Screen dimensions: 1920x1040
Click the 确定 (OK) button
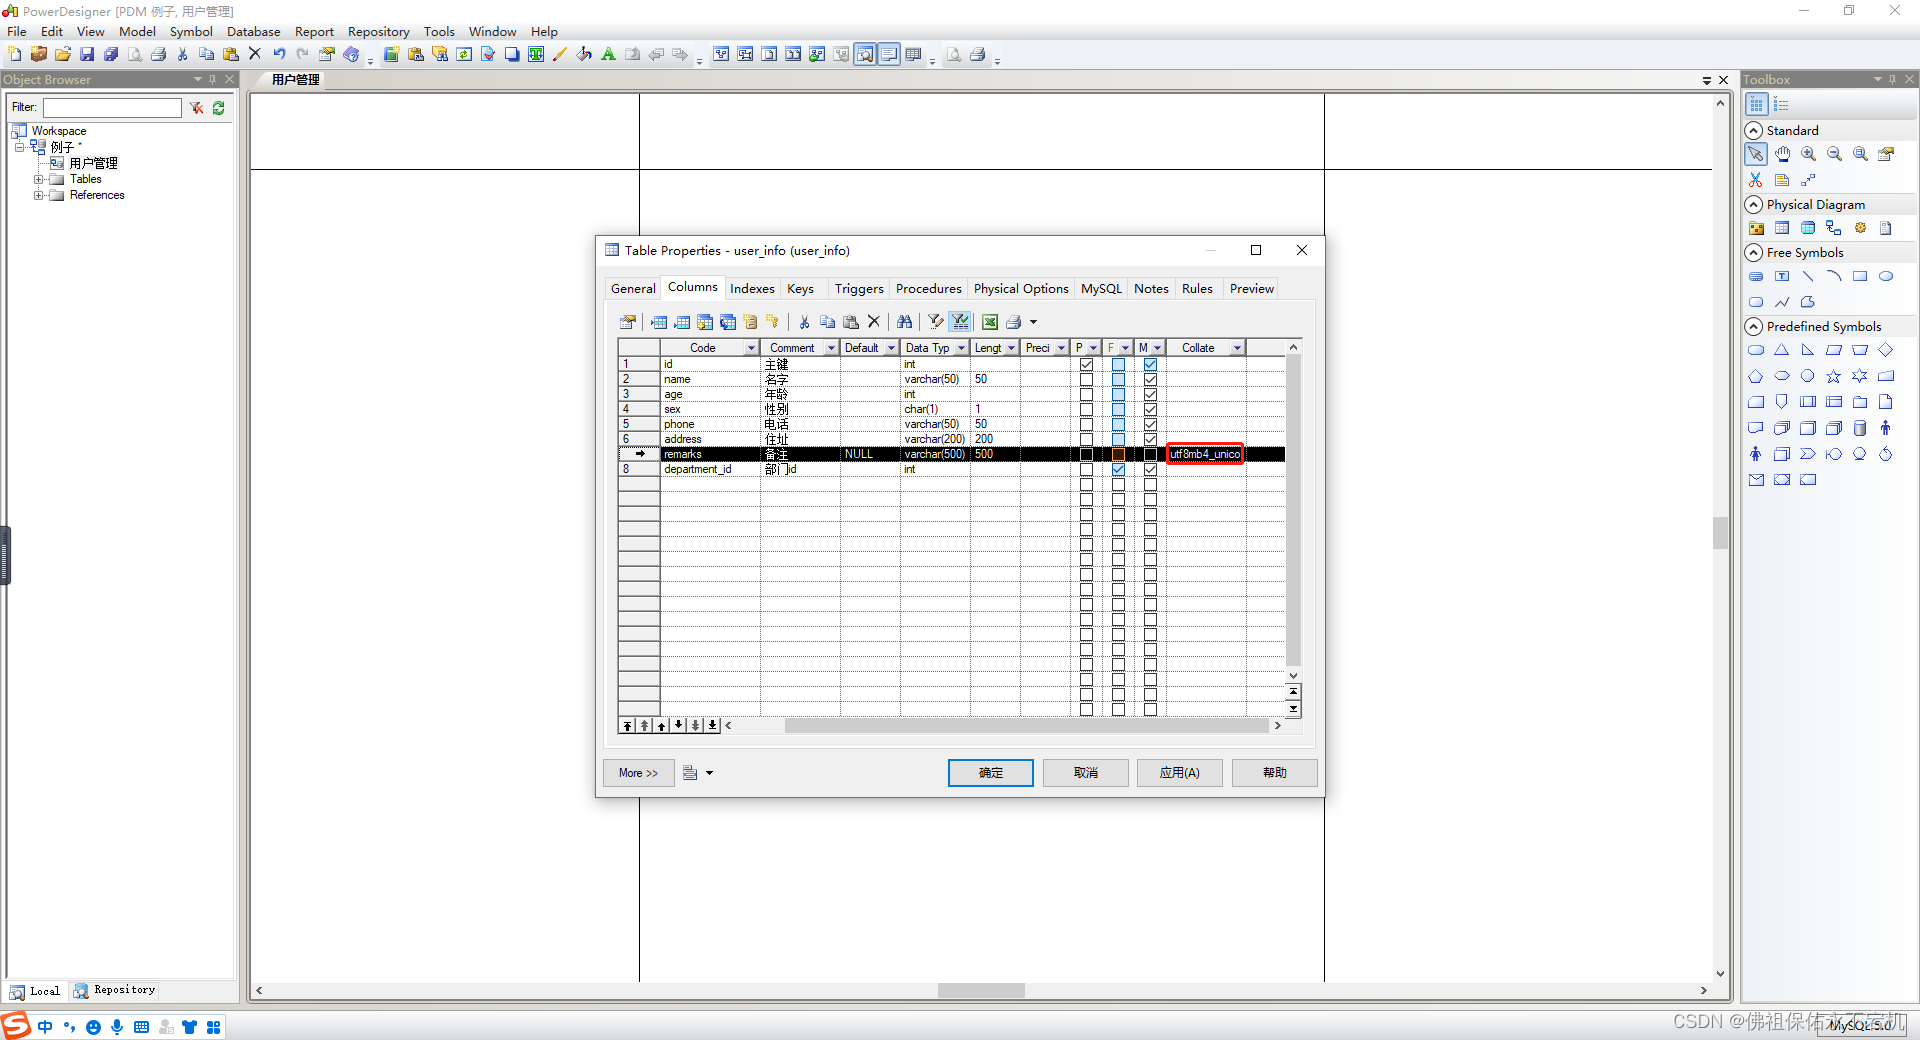pyautogui.click(x=991, y=773)
